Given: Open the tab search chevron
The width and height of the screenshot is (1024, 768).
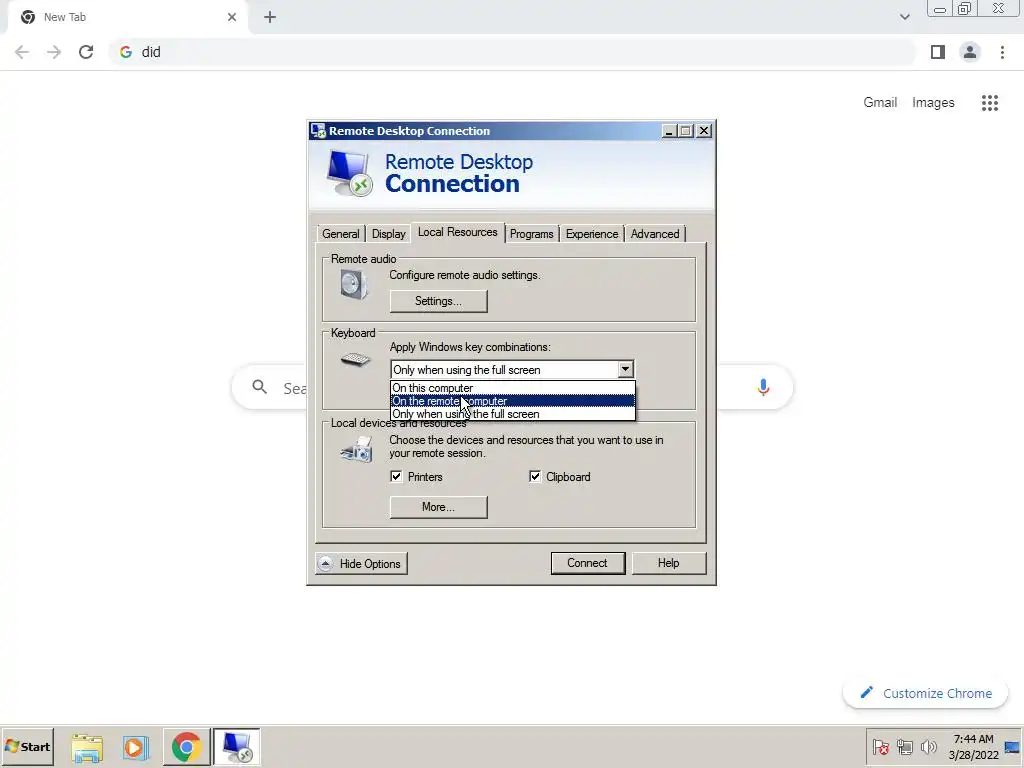Looking at the screenshot, I should pyautogui.click(x=904, y=17).
